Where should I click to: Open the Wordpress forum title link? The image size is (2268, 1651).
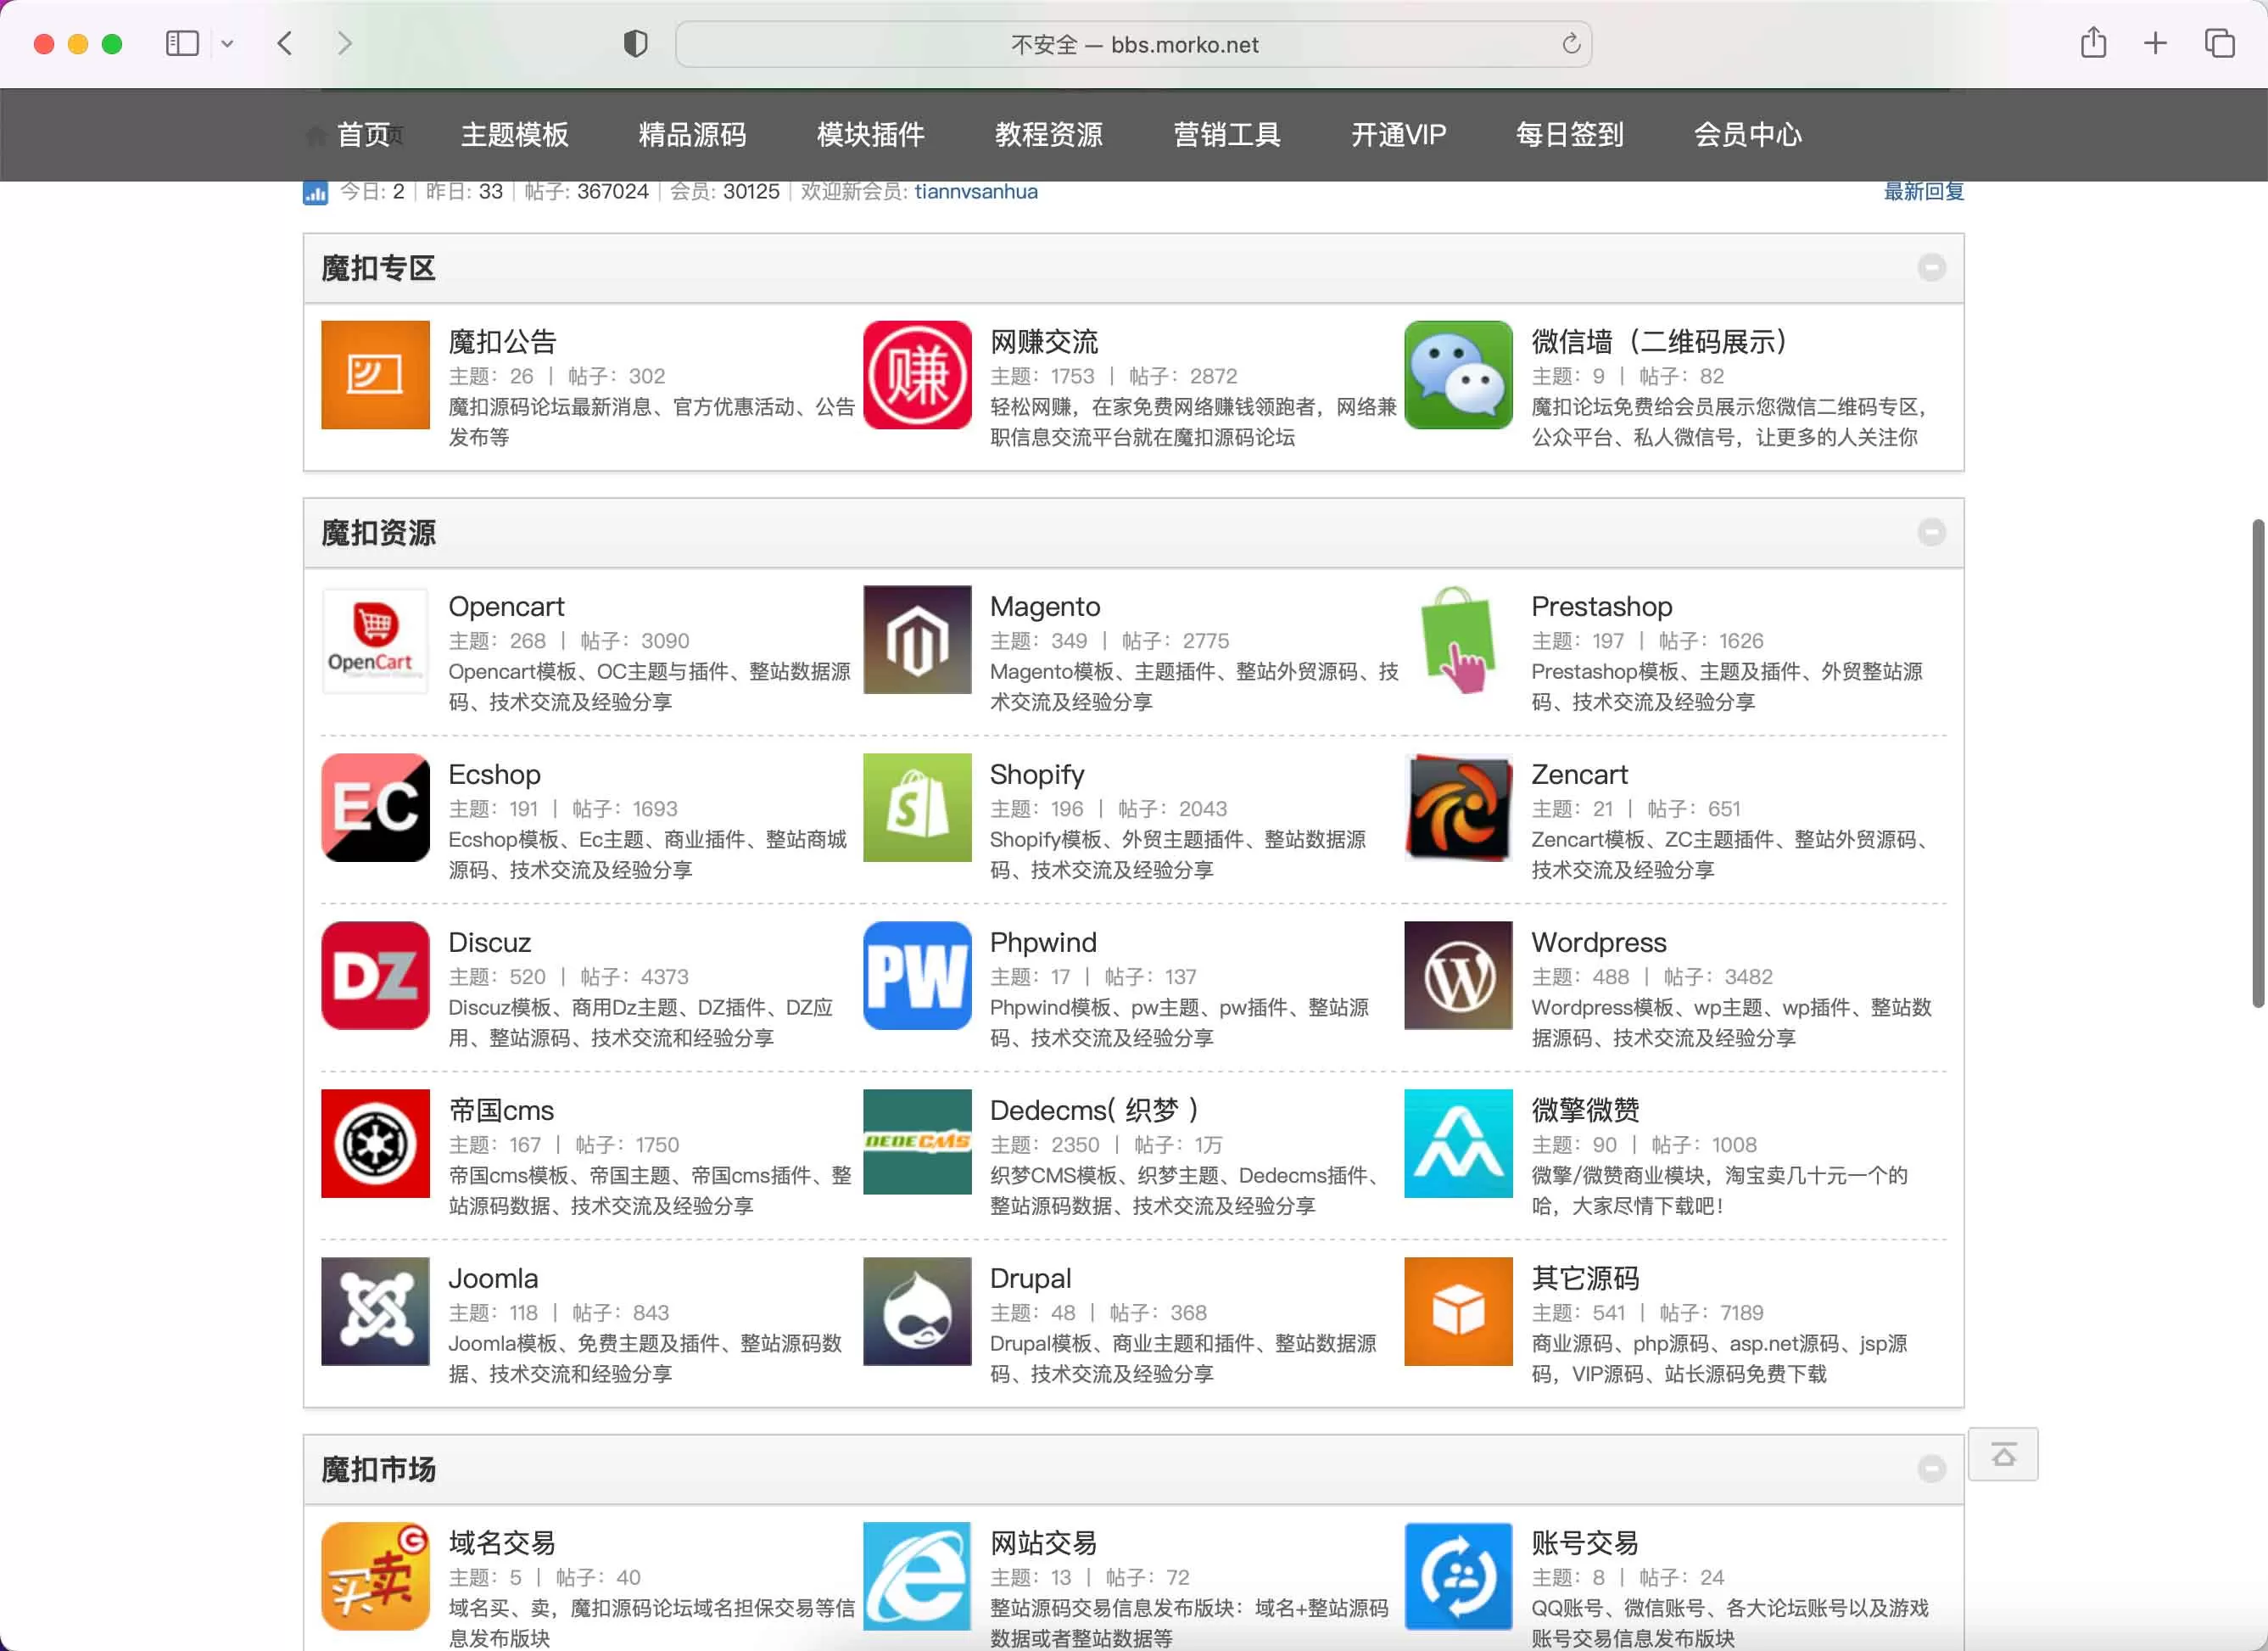tap(1598, 942)
